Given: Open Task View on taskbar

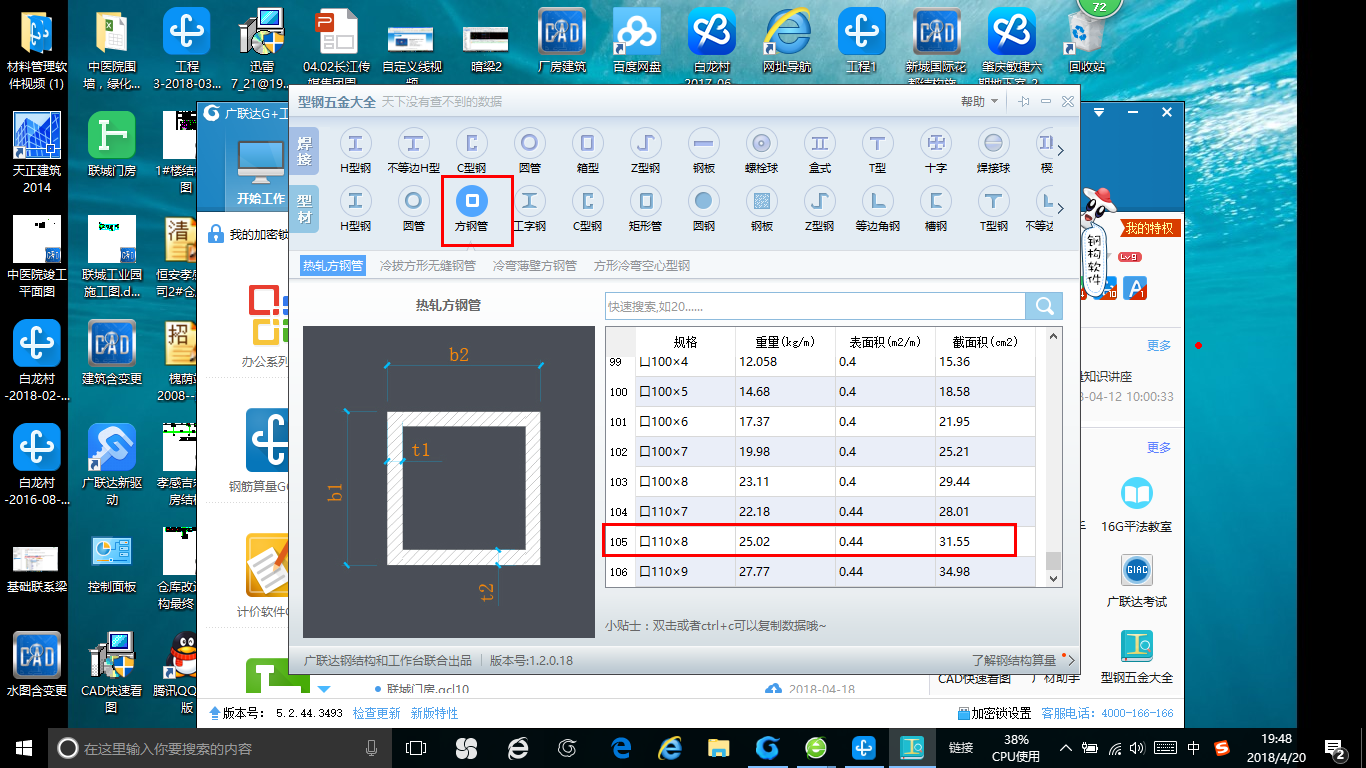Looking at the screenshot, I should tap(416, 748).
